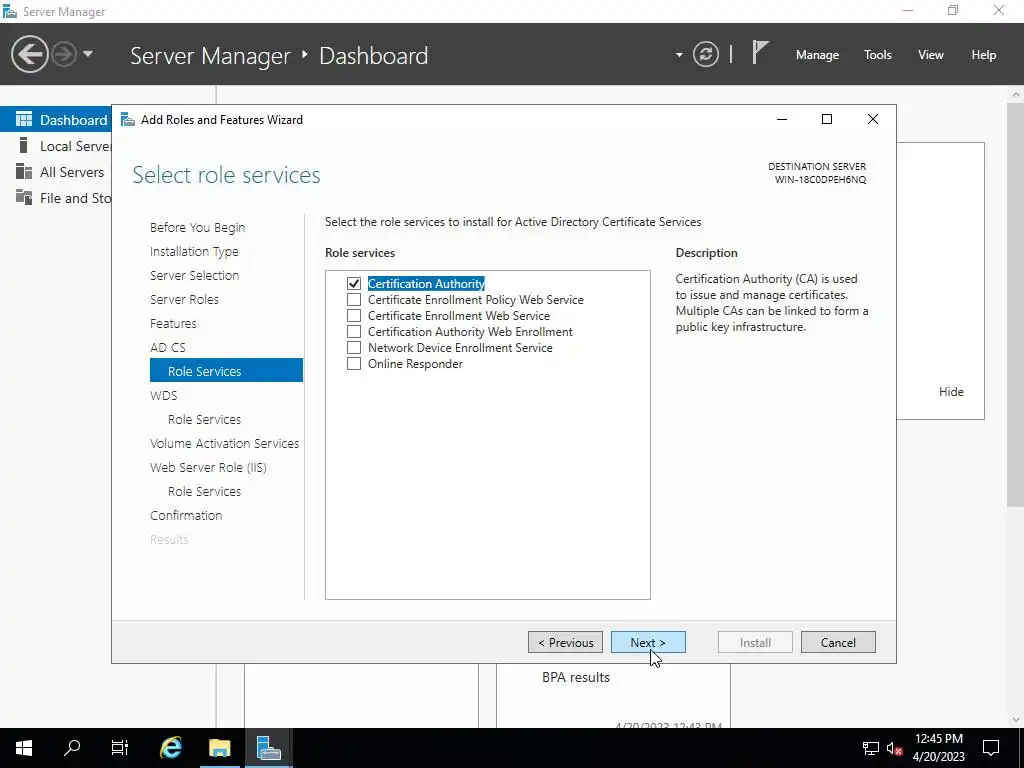
Task: Check Certificate Enrollment Web Service
Action: click(354, 315)
